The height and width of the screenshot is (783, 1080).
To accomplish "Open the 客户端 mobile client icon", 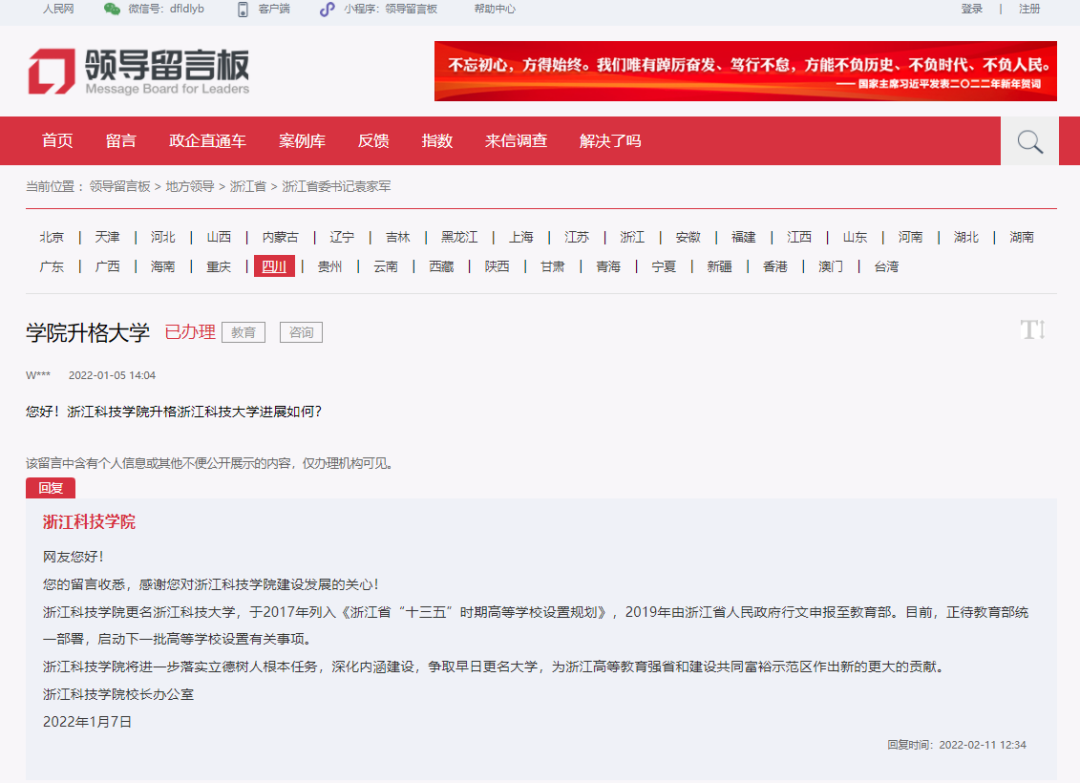I will coord(241,11).
